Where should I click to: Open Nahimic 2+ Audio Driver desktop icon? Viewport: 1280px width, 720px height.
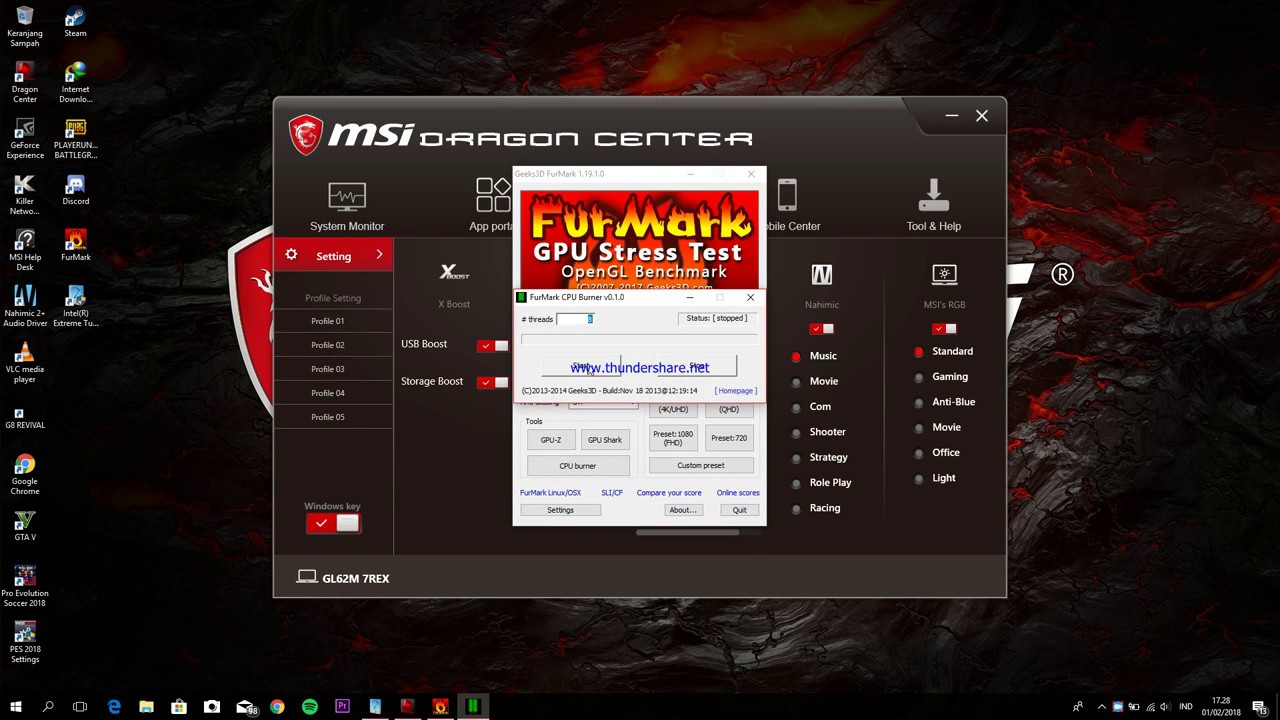25,307
